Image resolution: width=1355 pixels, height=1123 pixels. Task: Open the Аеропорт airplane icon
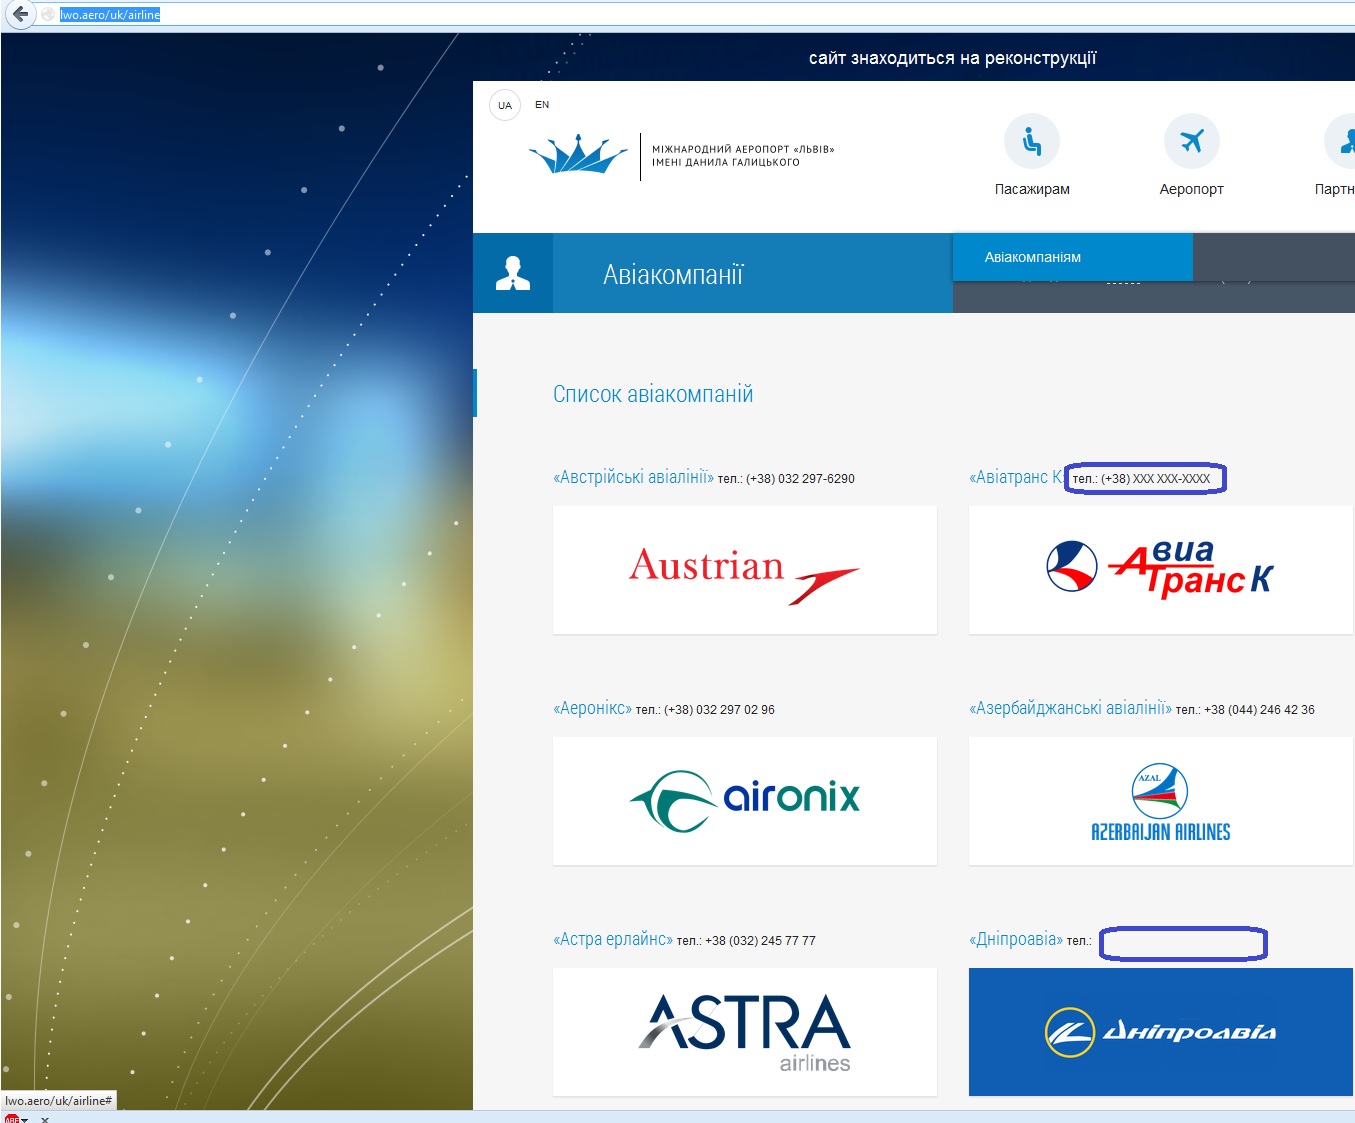(1191, 141)
